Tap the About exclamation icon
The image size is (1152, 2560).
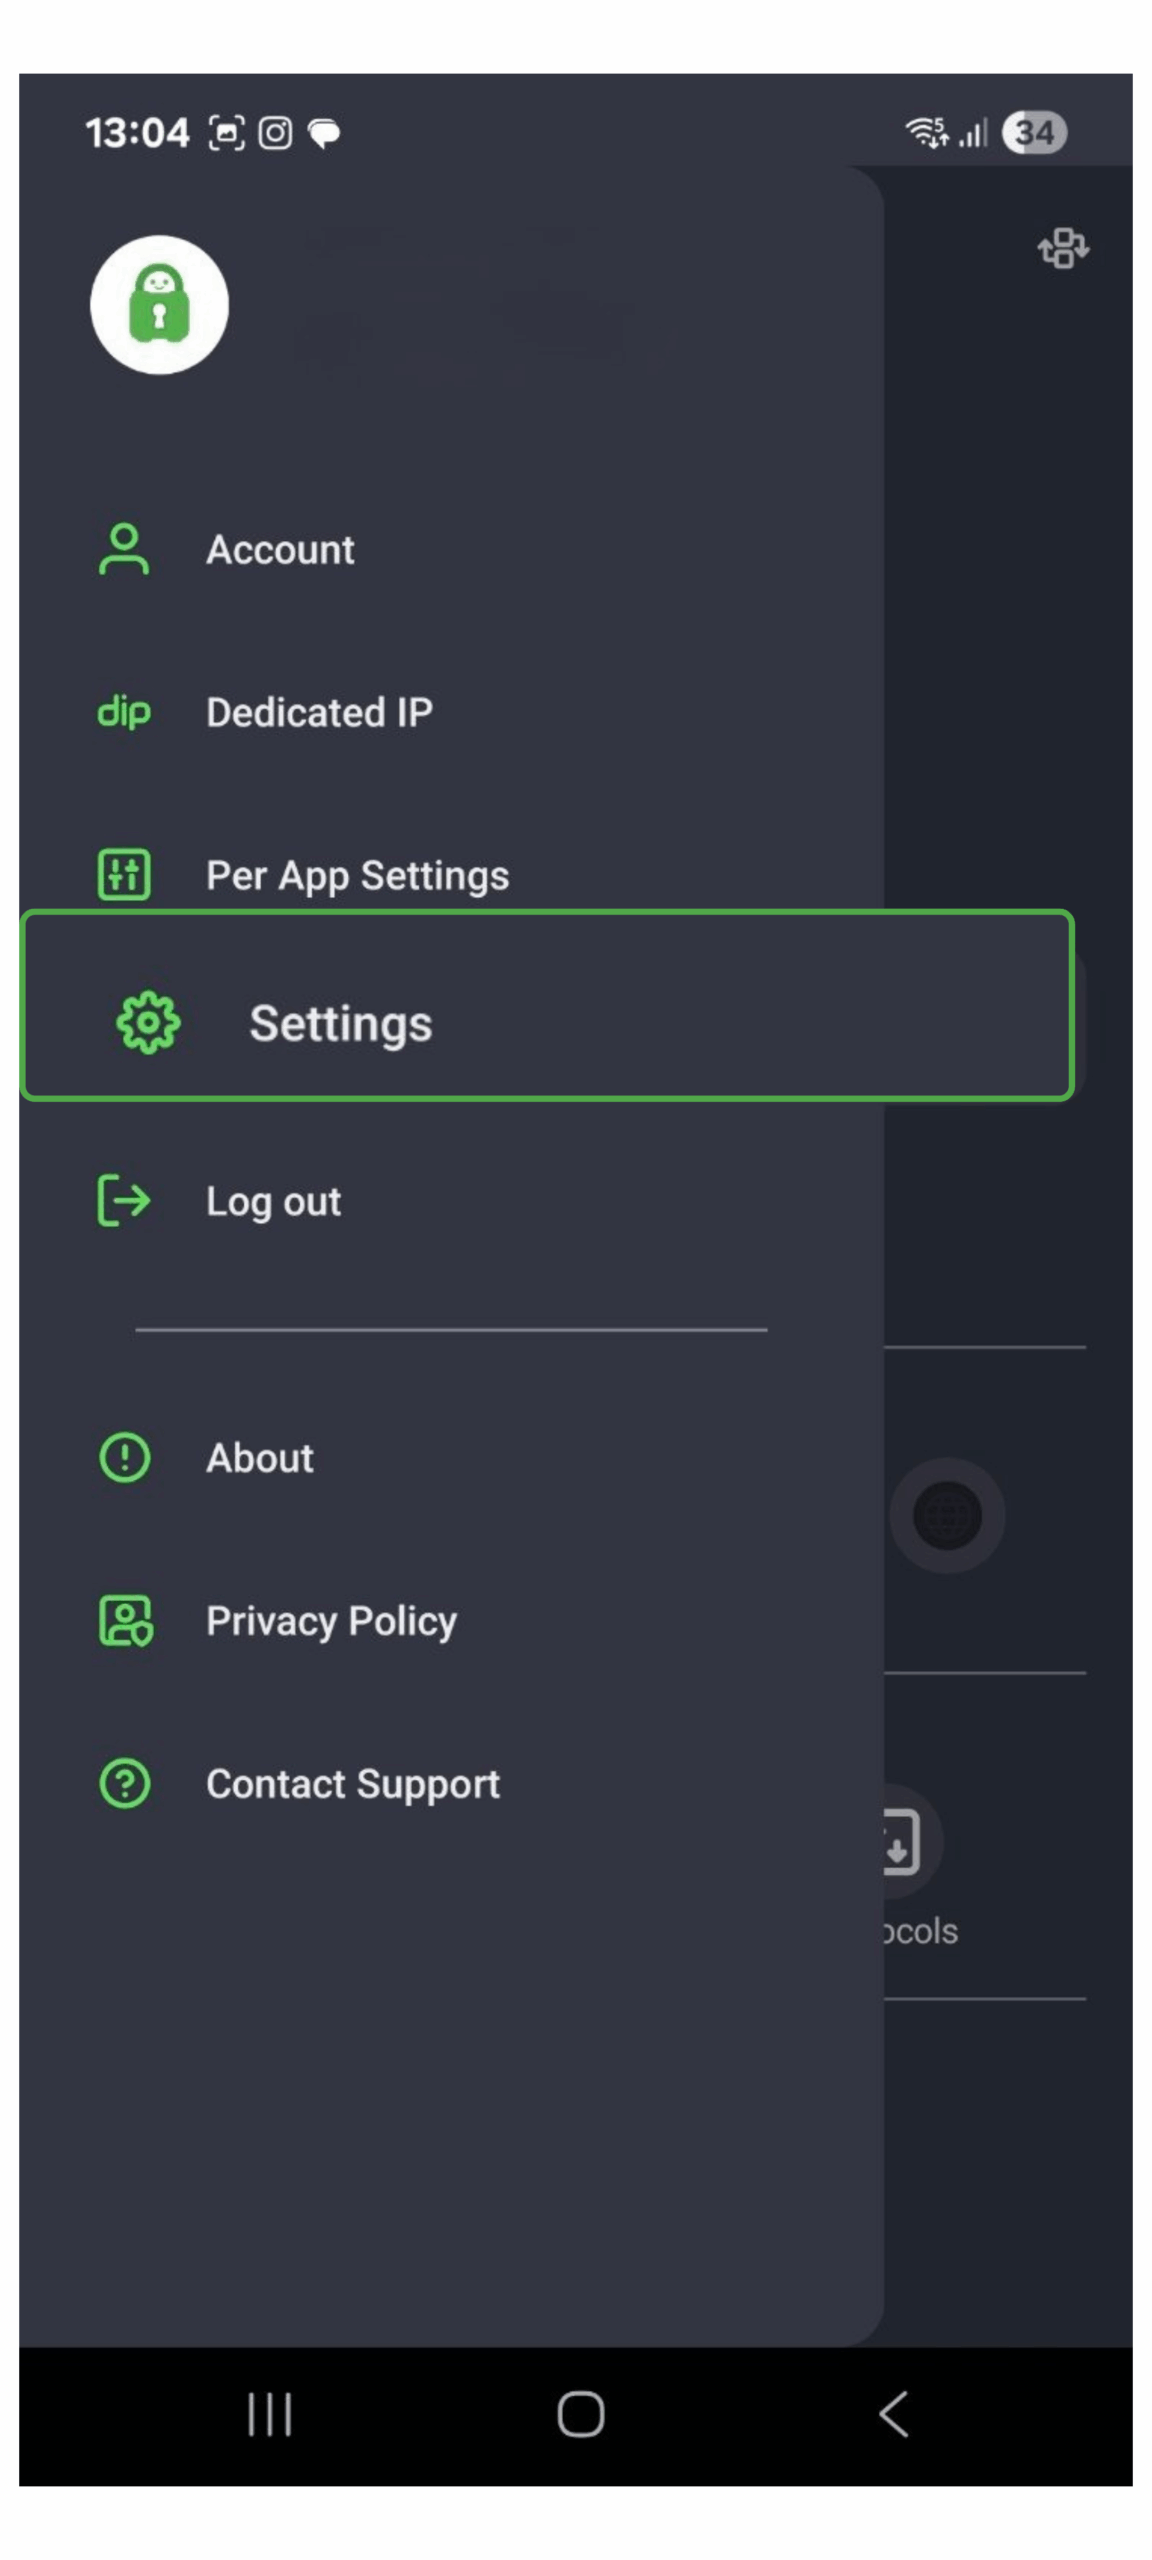click(125, 1457)
